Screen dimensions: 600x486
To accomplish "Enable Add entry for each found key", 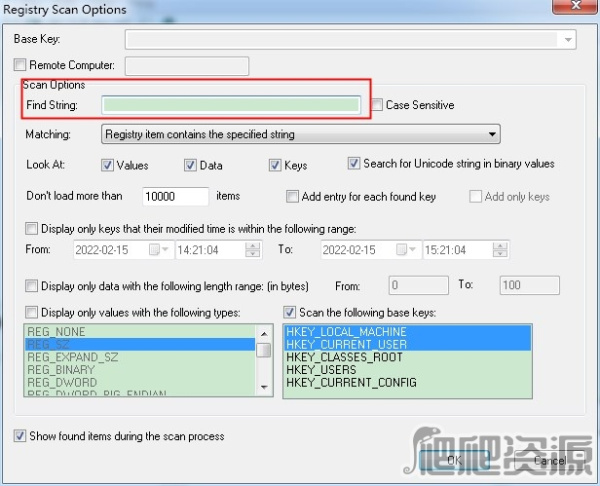I will coord(292,197).
